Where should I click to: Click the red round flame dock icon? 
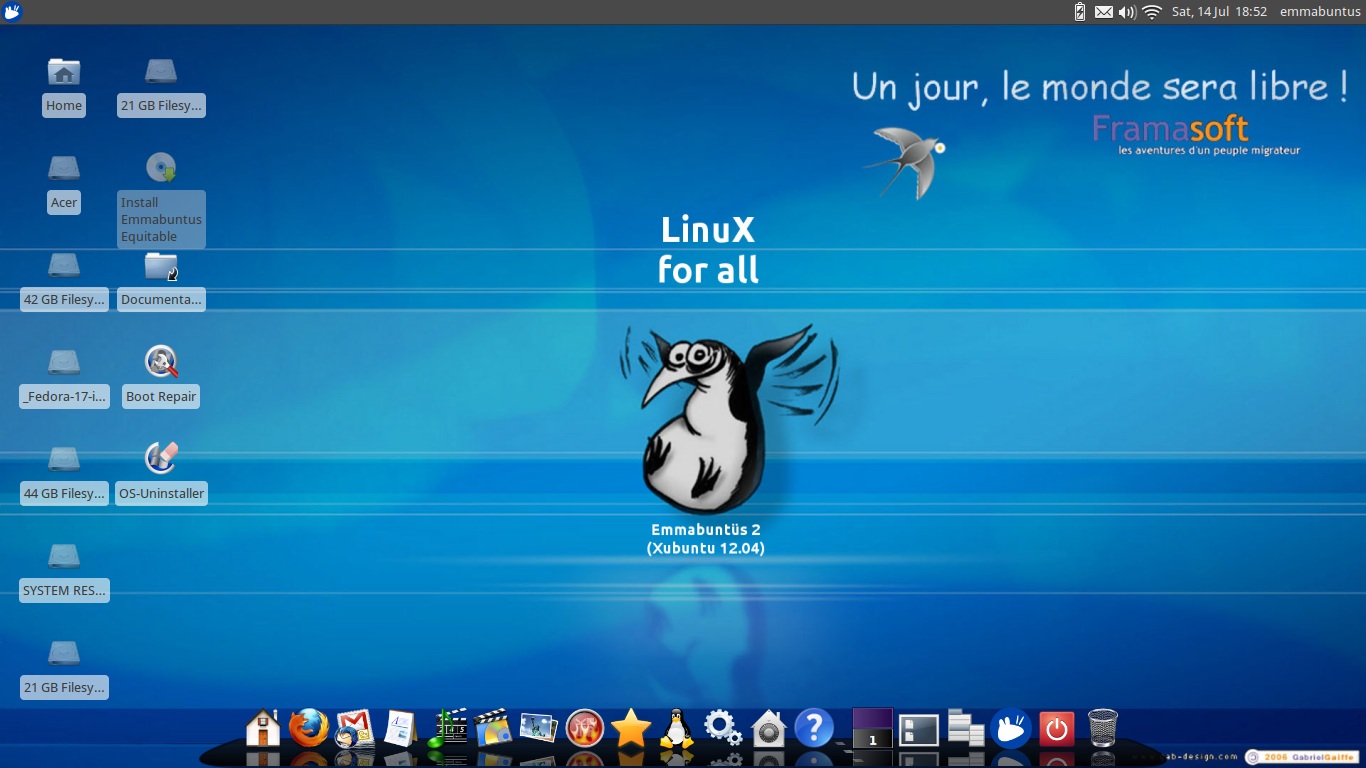pyautogui.click(x=585, y=728)
